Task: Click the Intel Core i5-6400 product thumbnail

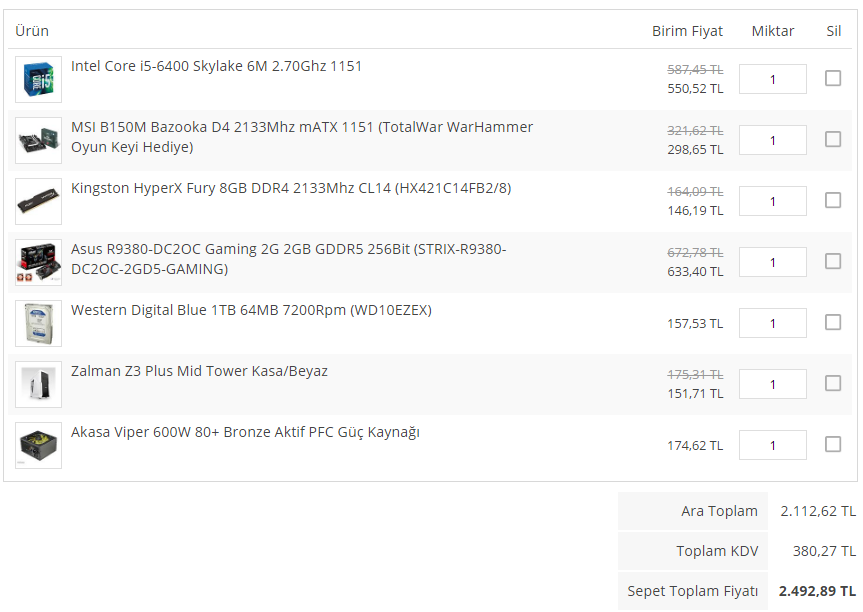Action: [38, 80]
